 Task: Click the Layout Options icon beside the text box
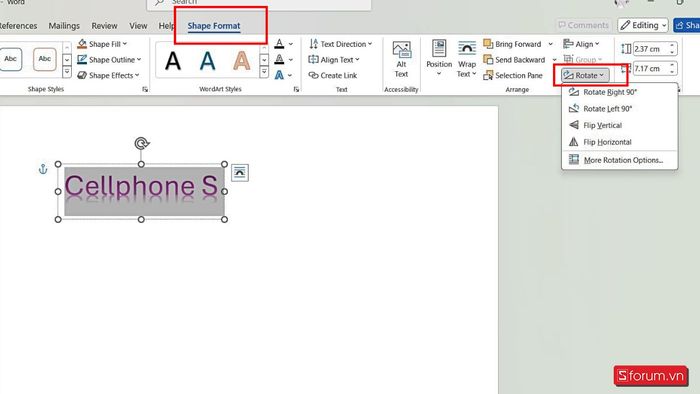[x=240, y=173]
